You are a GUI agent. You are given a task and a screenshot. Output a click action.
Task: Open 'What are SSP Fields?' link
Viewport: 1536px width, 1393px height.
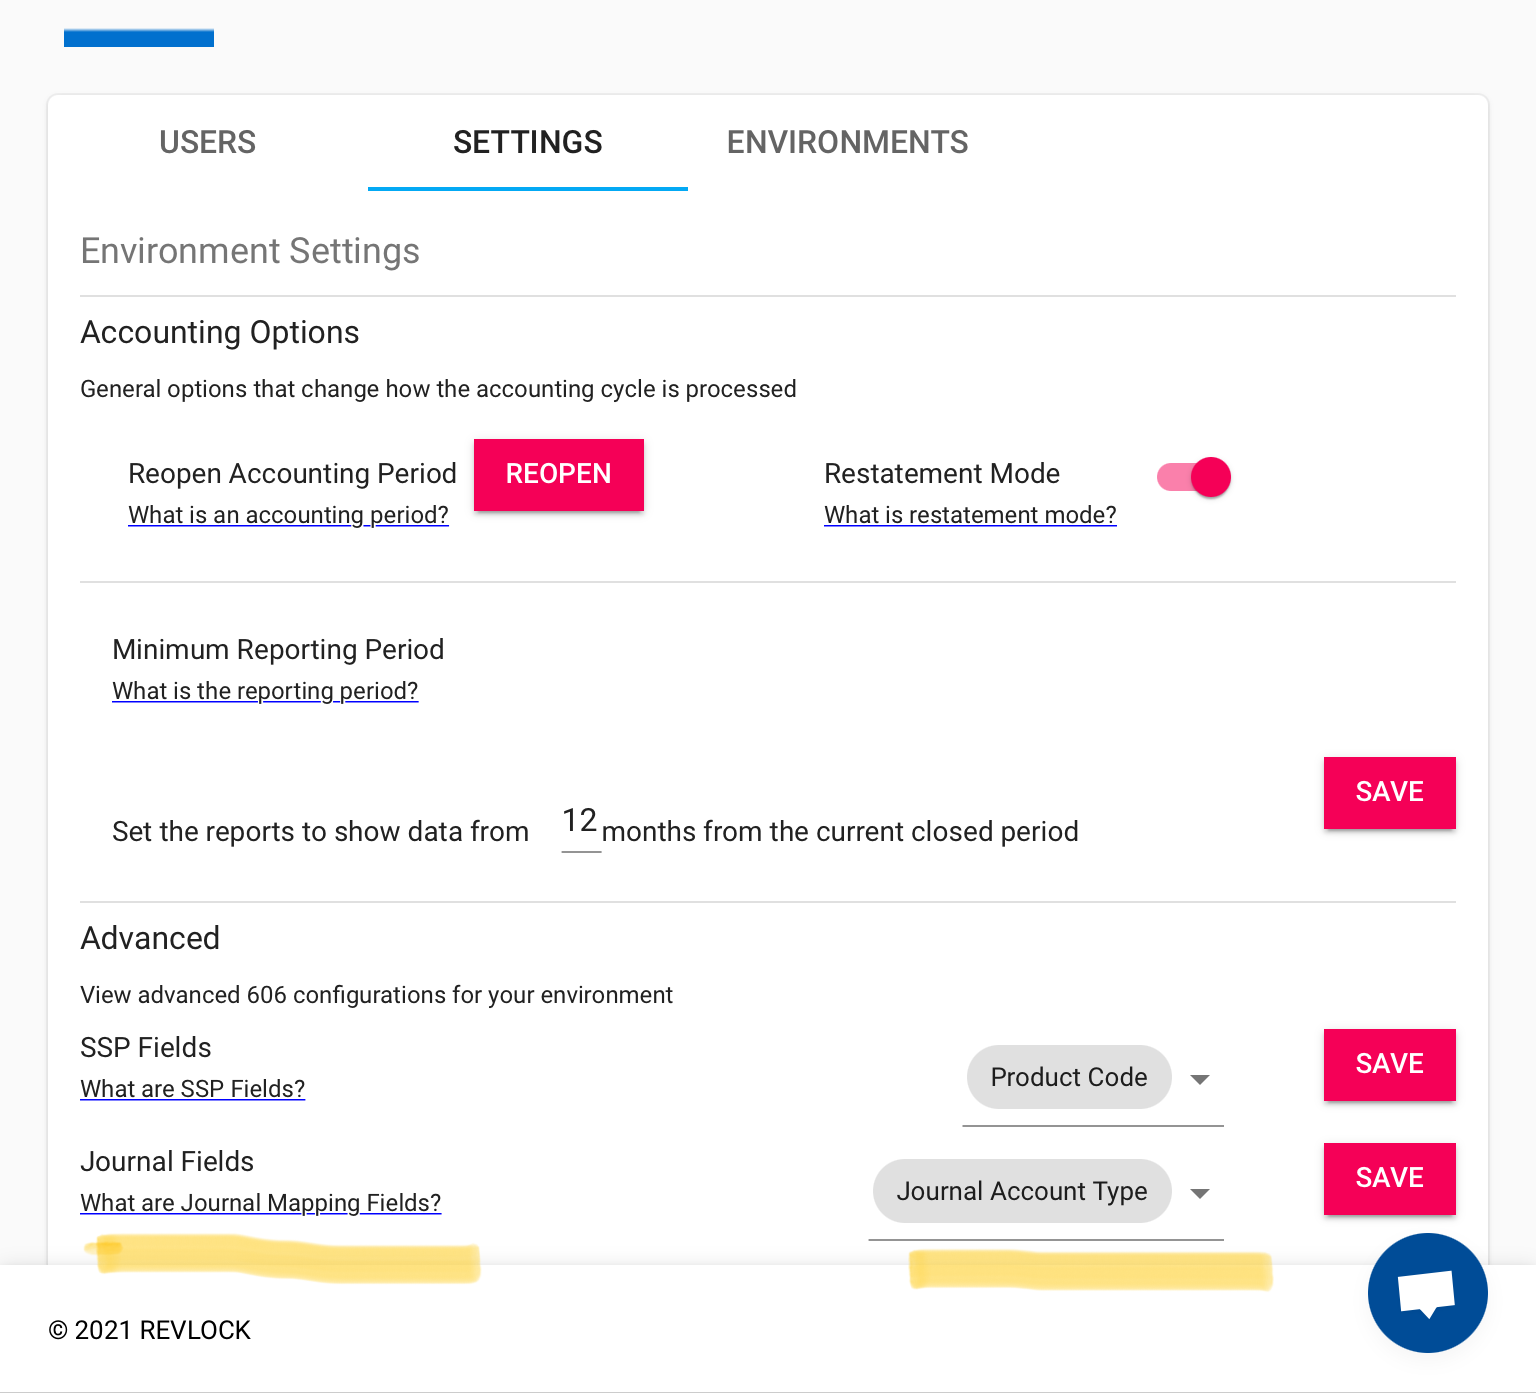coord(192,1089)
